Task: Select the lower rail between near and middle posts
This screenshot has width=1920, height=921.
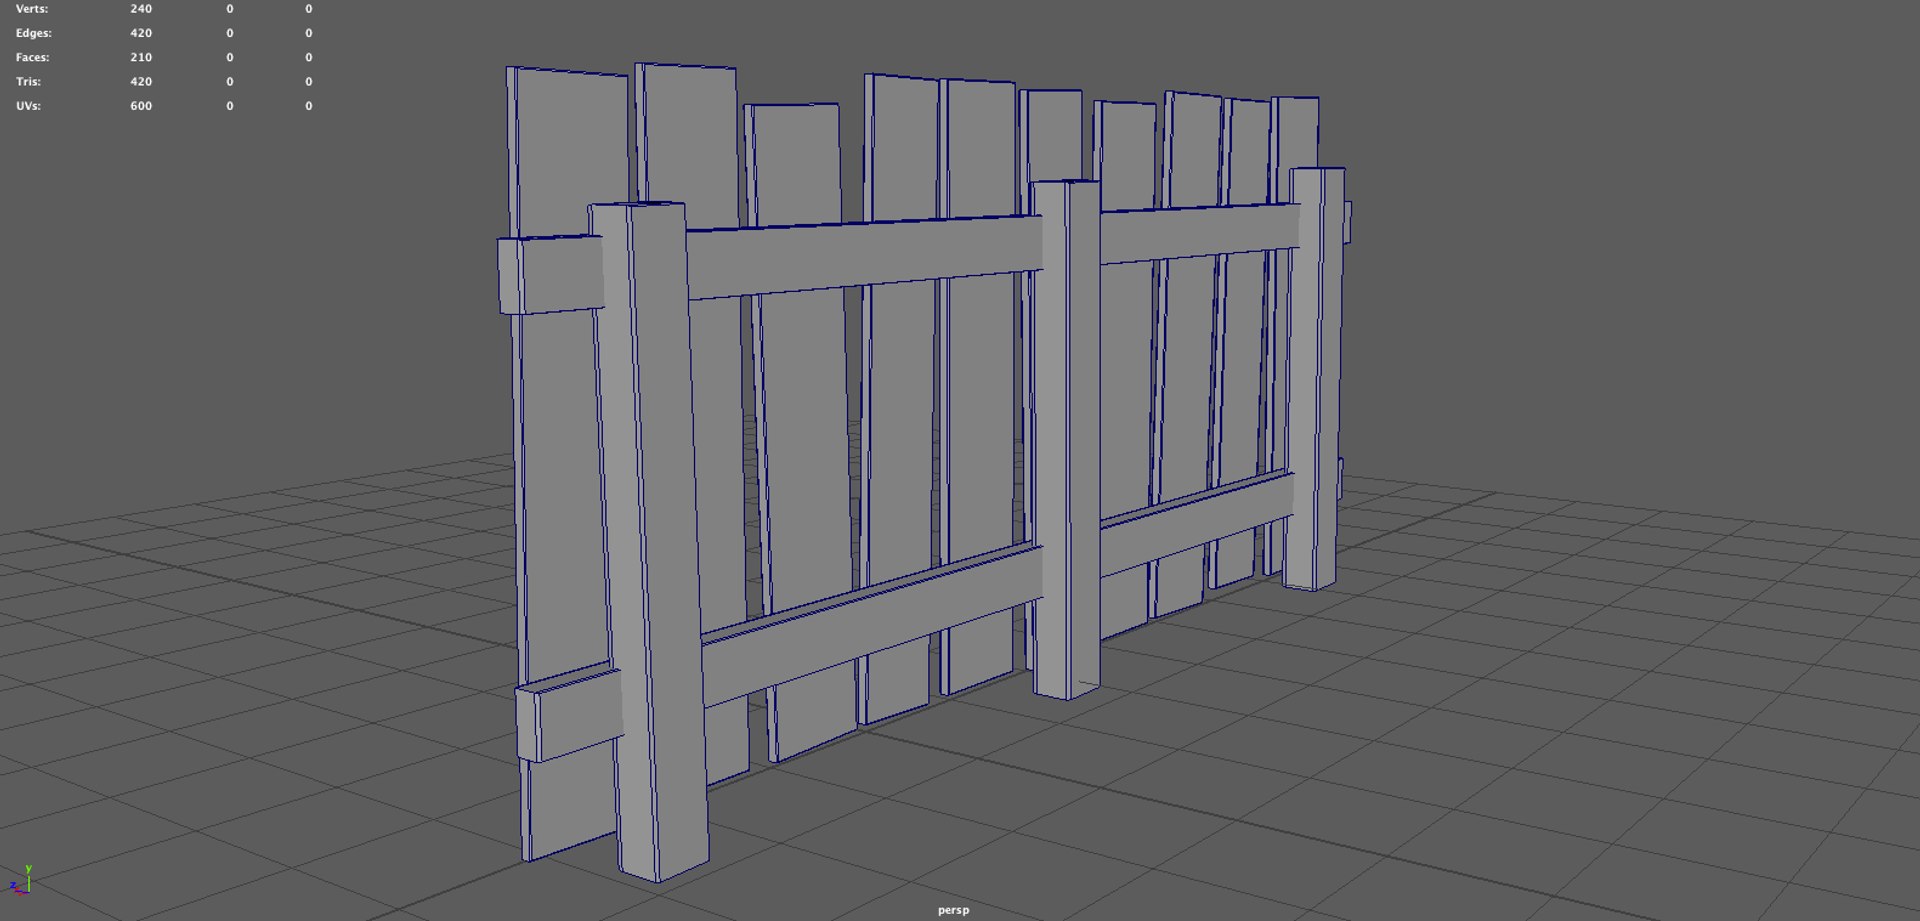Action: 870,625
